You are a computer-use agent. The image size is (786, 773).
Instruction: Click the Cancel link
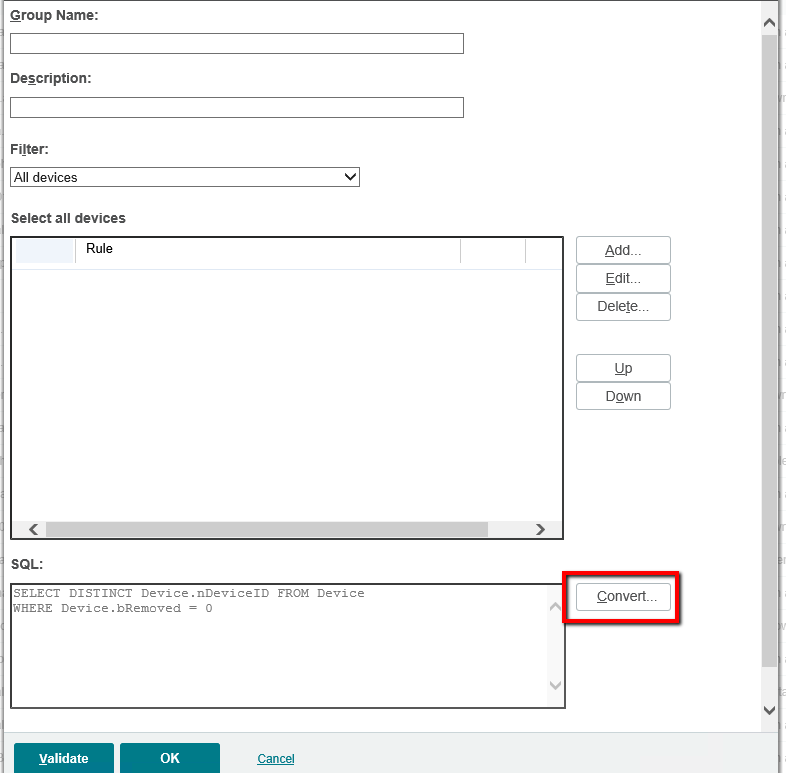point(276,758)
